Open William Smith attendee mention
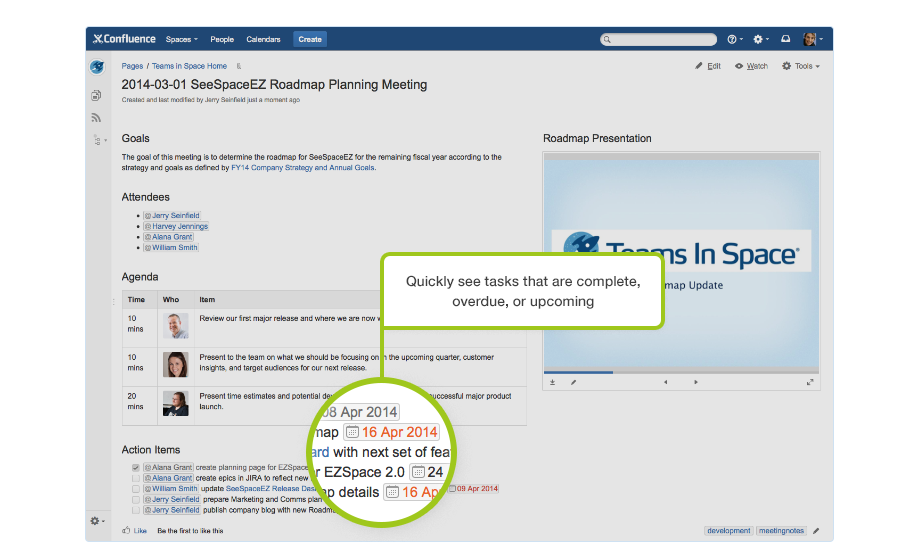The image size is (920, 542). pos(171,247)
